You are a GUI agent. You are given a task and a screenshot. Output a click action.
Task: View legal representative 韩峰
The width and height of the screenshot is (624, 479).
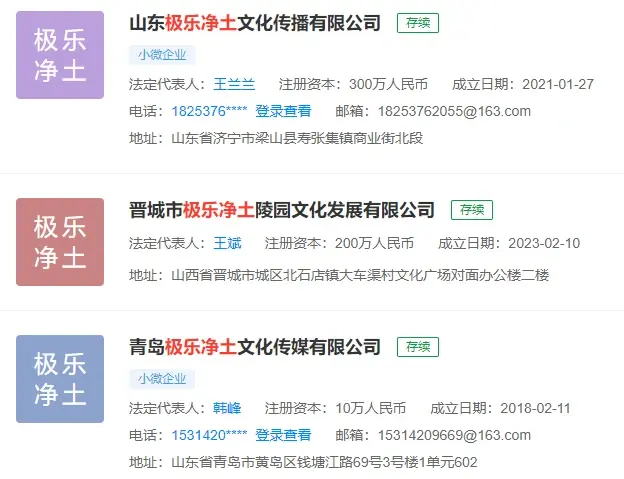227,408
